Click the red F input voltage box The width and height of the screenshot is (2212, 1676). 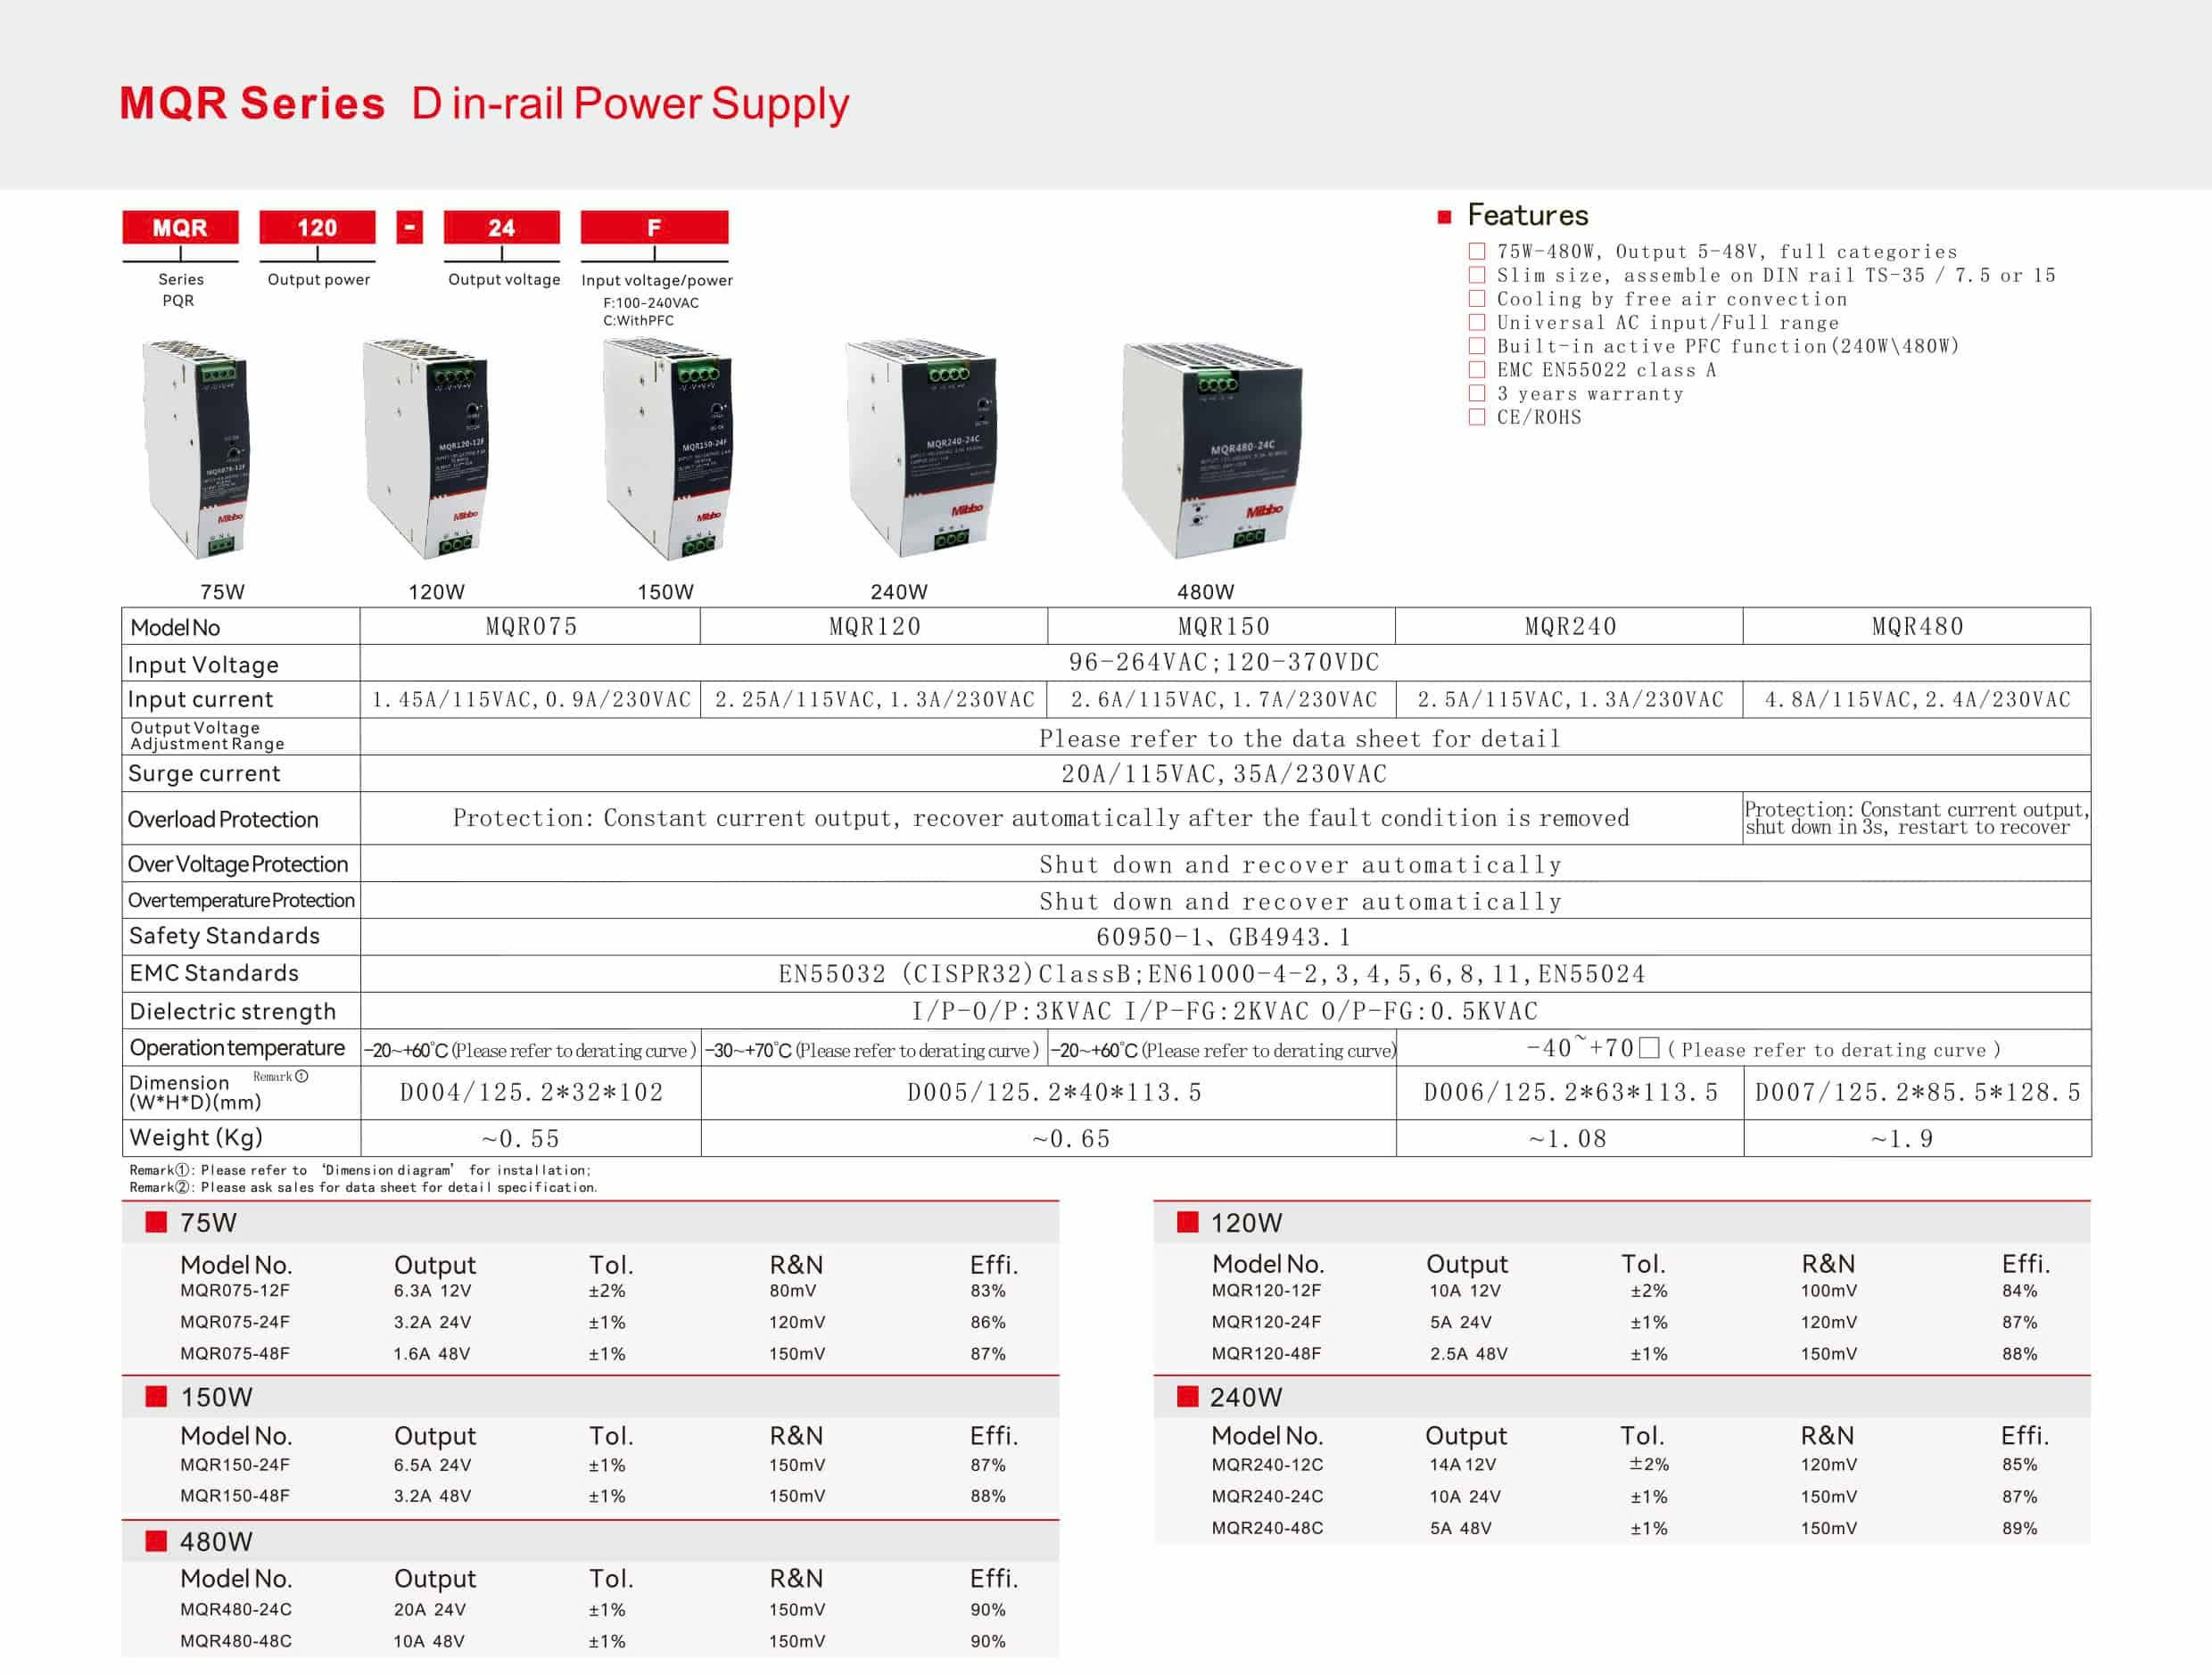point(654,227)
